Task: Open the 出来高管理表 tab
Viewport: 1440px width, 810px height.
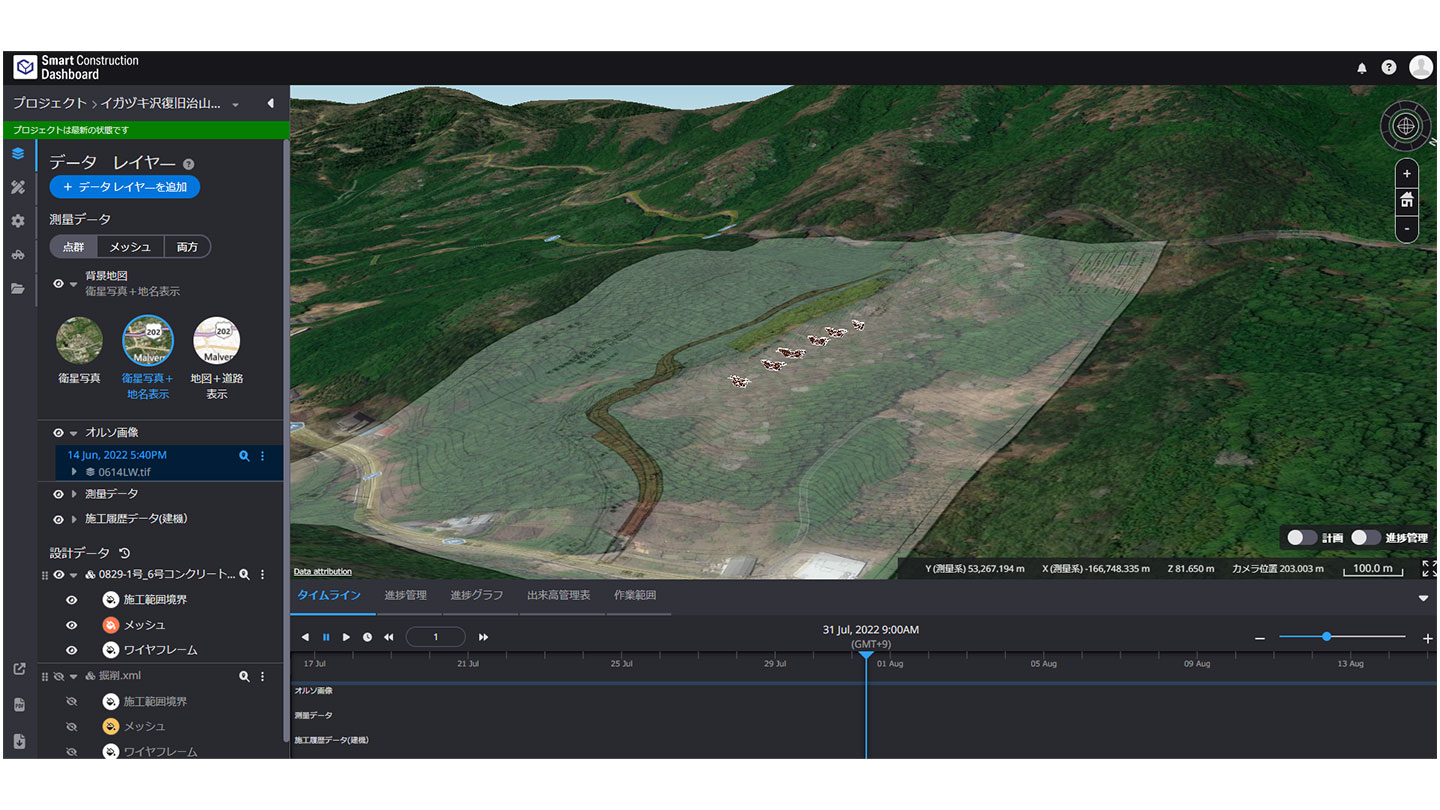Action: [558, 596]
